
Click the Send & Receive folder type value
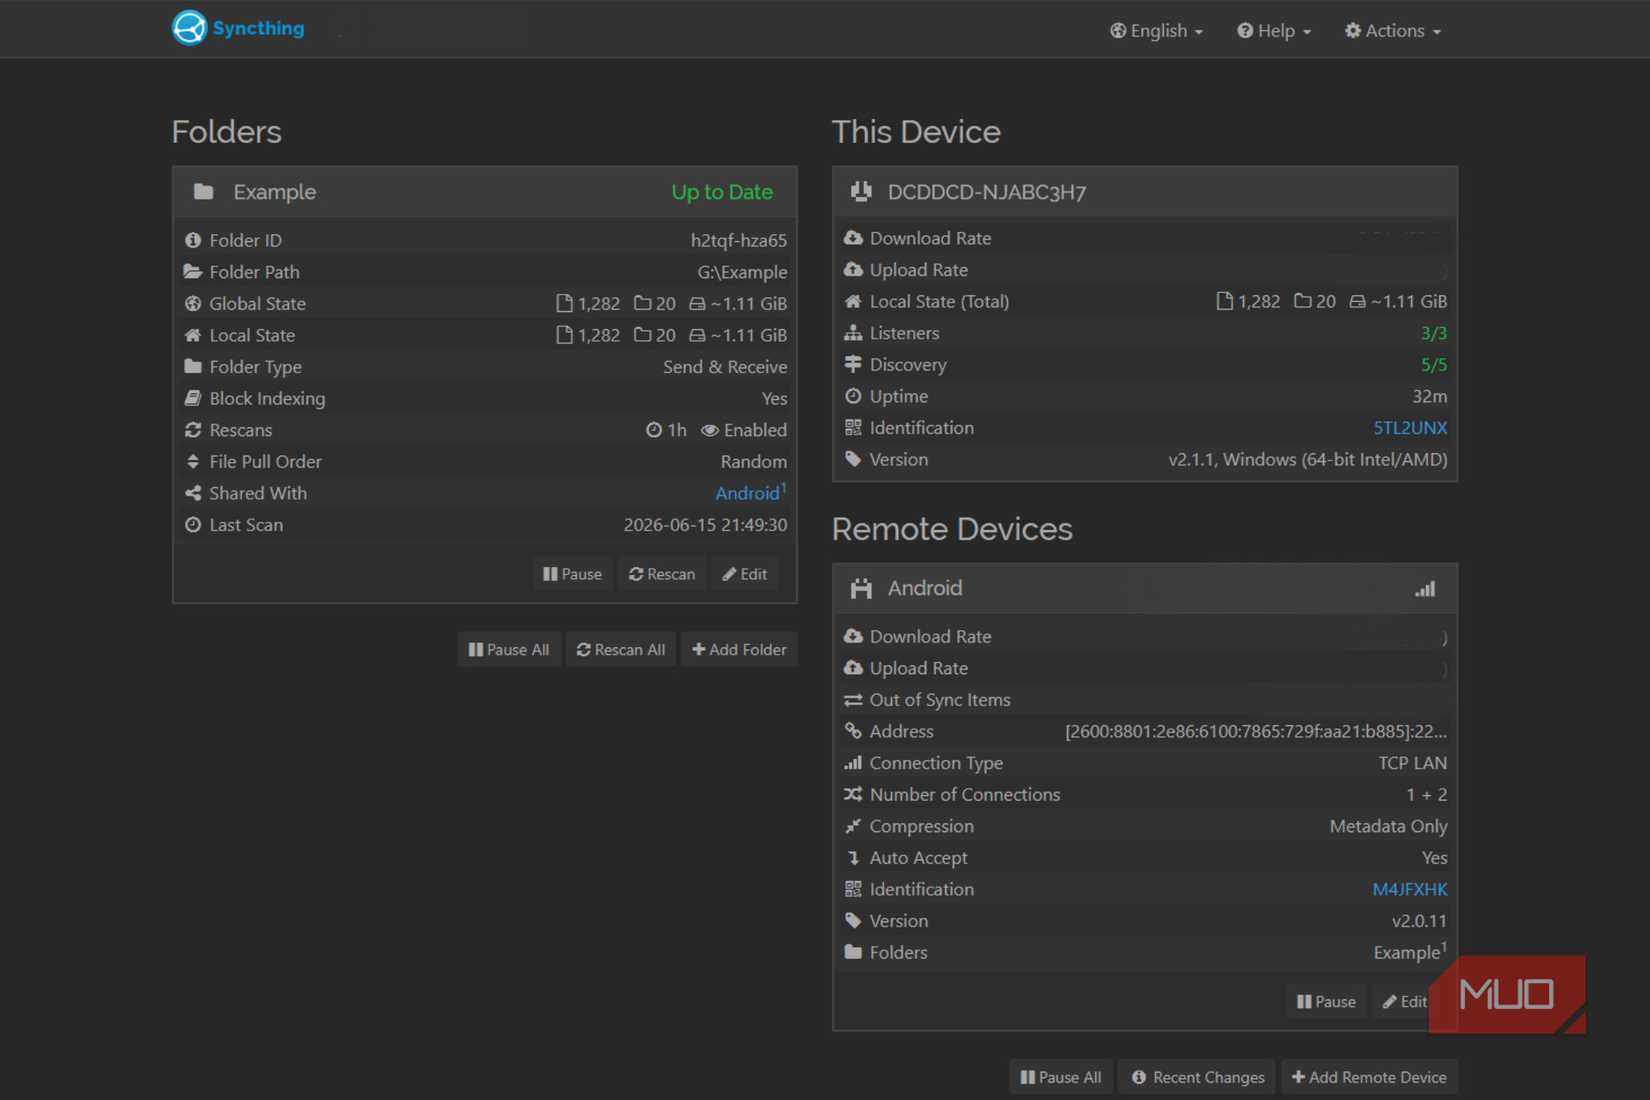pos(725,367)
